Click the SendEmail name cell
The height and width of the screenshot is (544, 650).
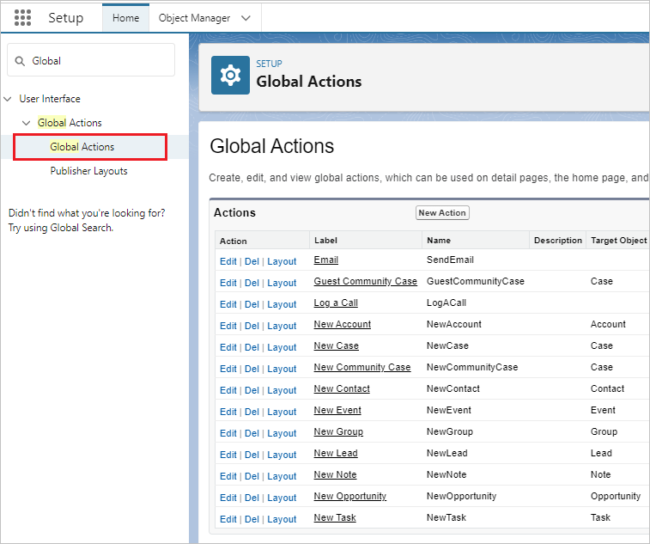tap(450, 260)
